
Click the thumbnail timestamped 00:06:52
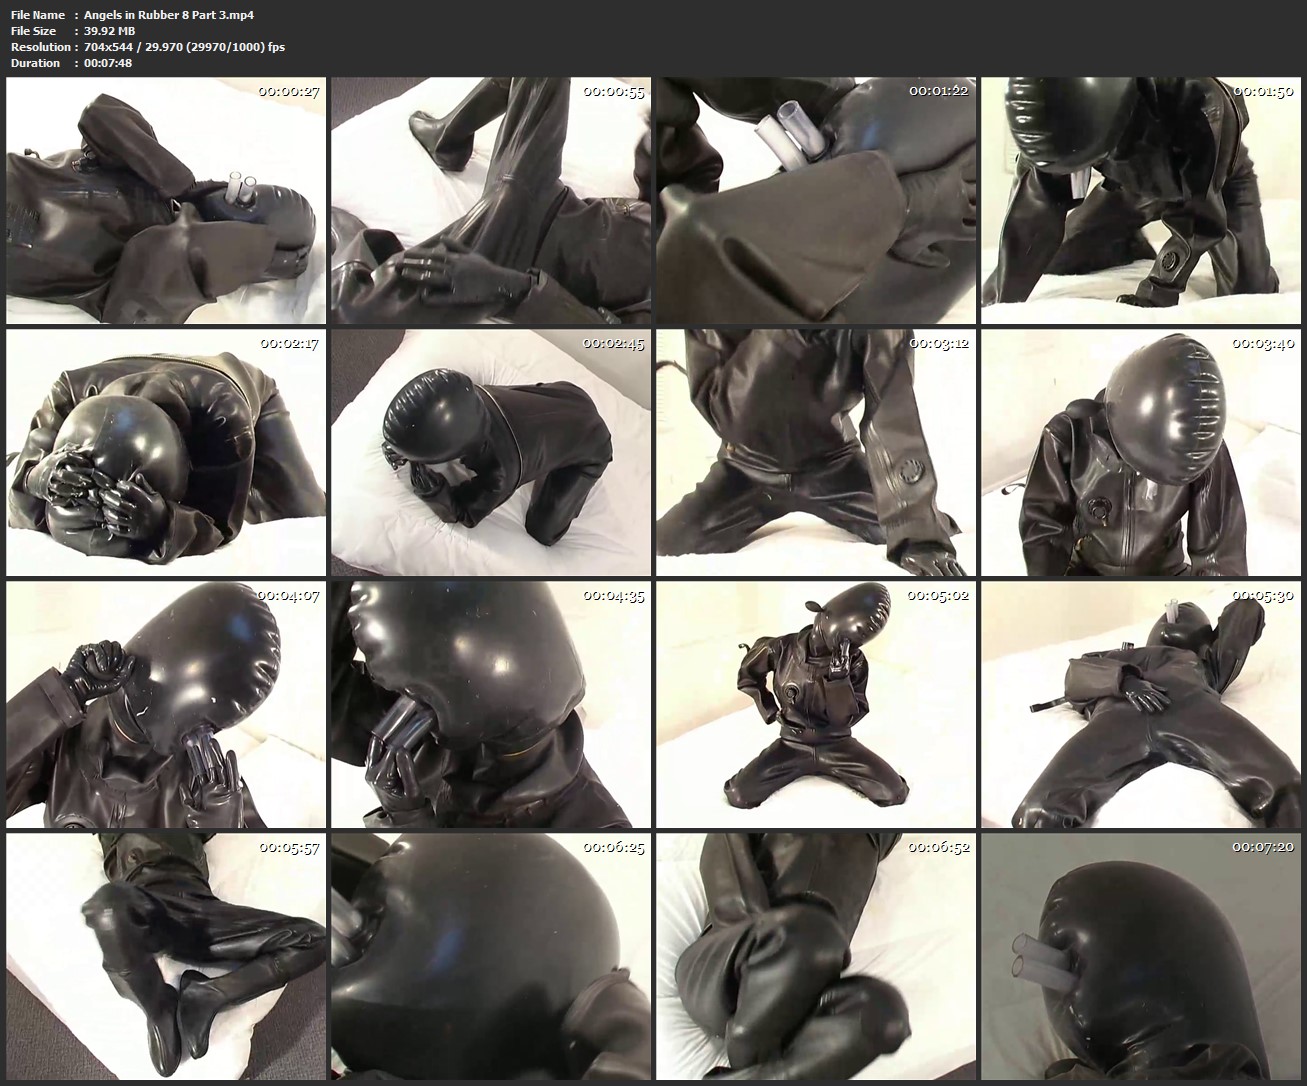coord(816,957)
